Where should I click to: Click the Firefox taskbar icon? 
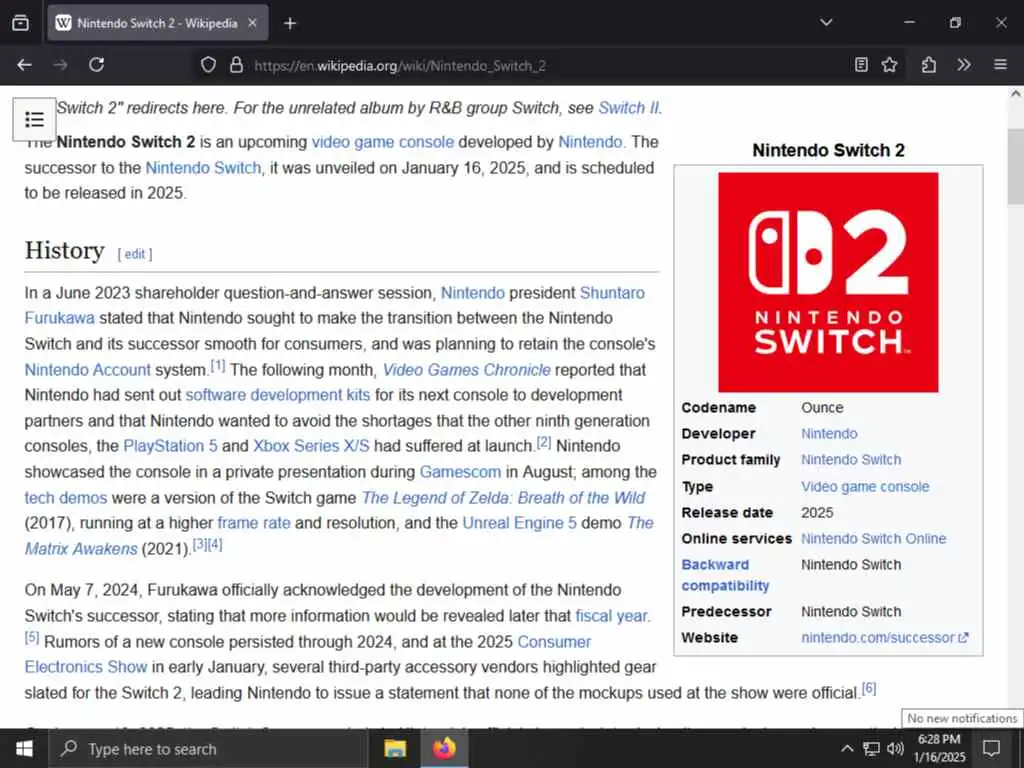(444, 749)
